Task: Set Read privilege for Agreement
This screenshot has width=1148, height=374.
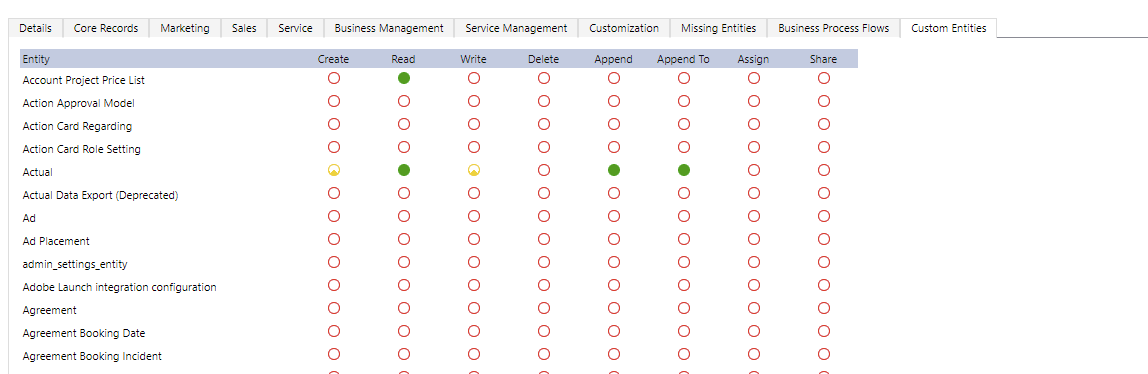Action: [x=403, y=308]
